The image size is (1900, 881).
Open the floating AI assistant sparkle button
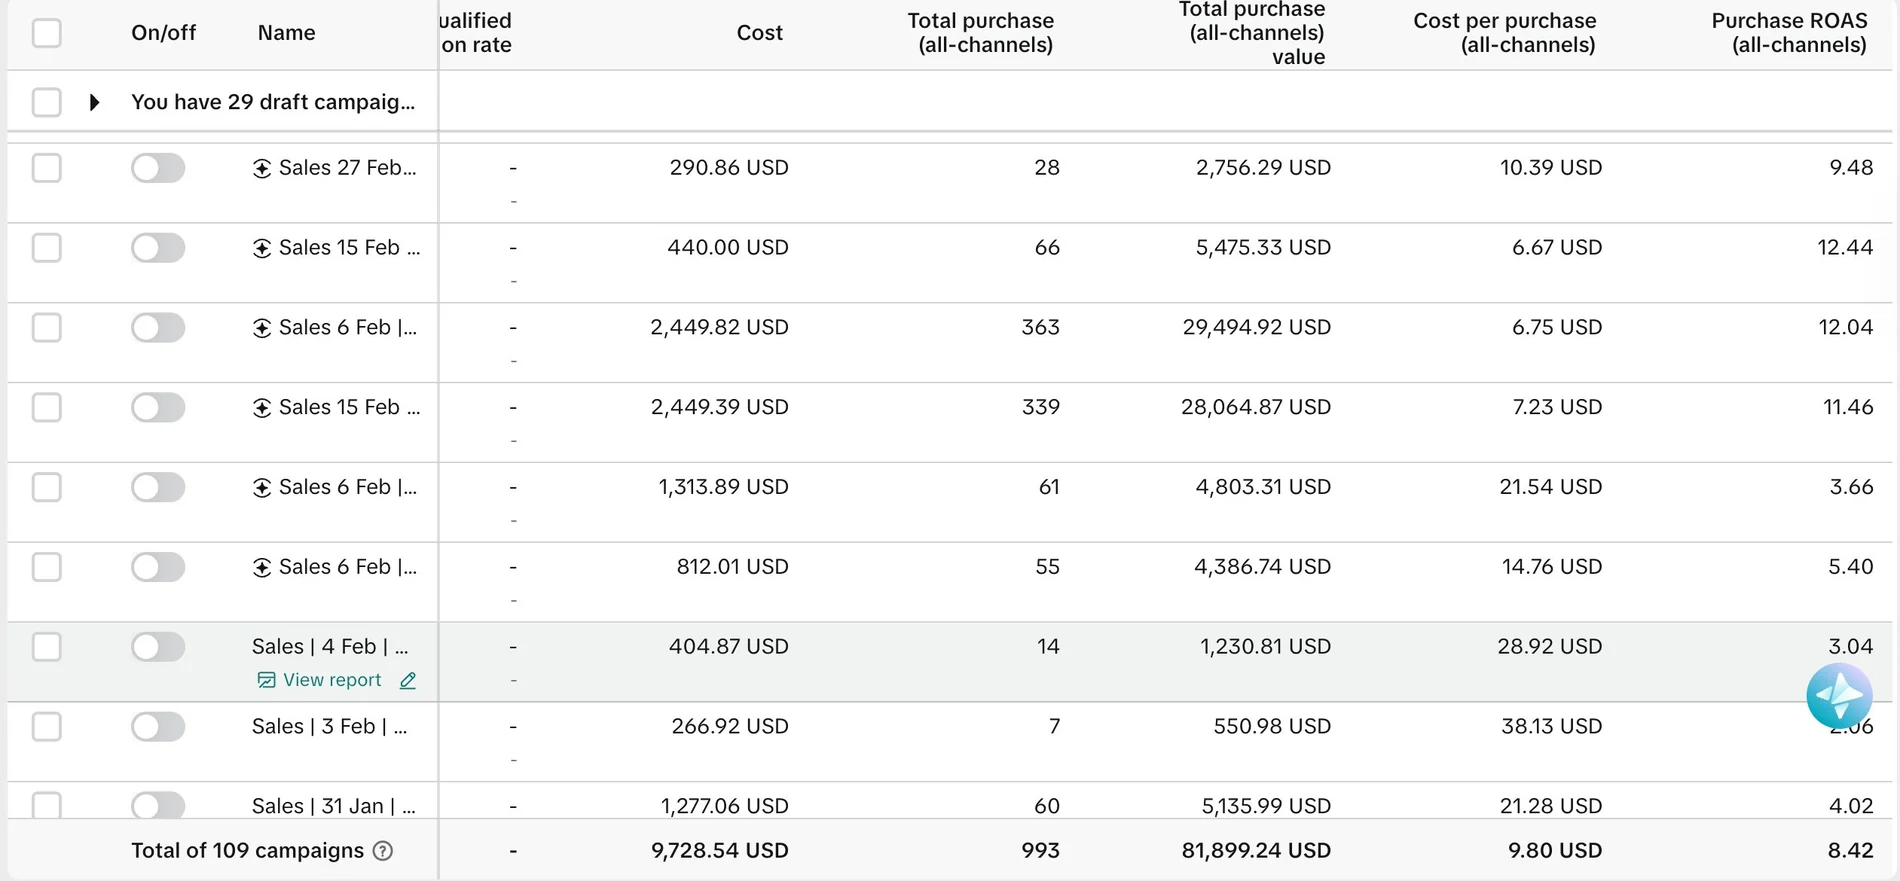(x=1839, y=696)
